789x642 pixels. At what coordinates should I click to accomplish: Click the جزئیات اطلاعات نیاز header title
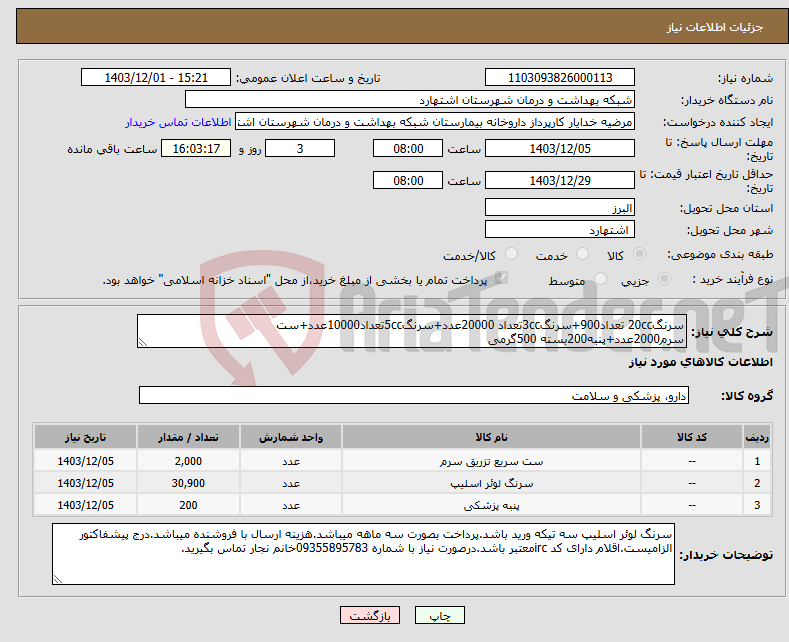(x=715, y=27)
